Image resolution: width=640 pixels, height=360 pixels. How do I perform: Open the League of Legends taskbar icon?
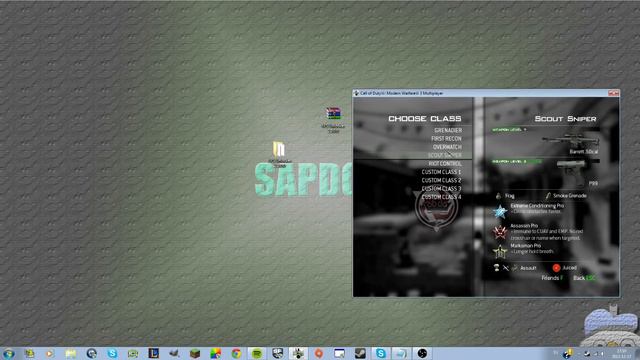click(153, 353)
